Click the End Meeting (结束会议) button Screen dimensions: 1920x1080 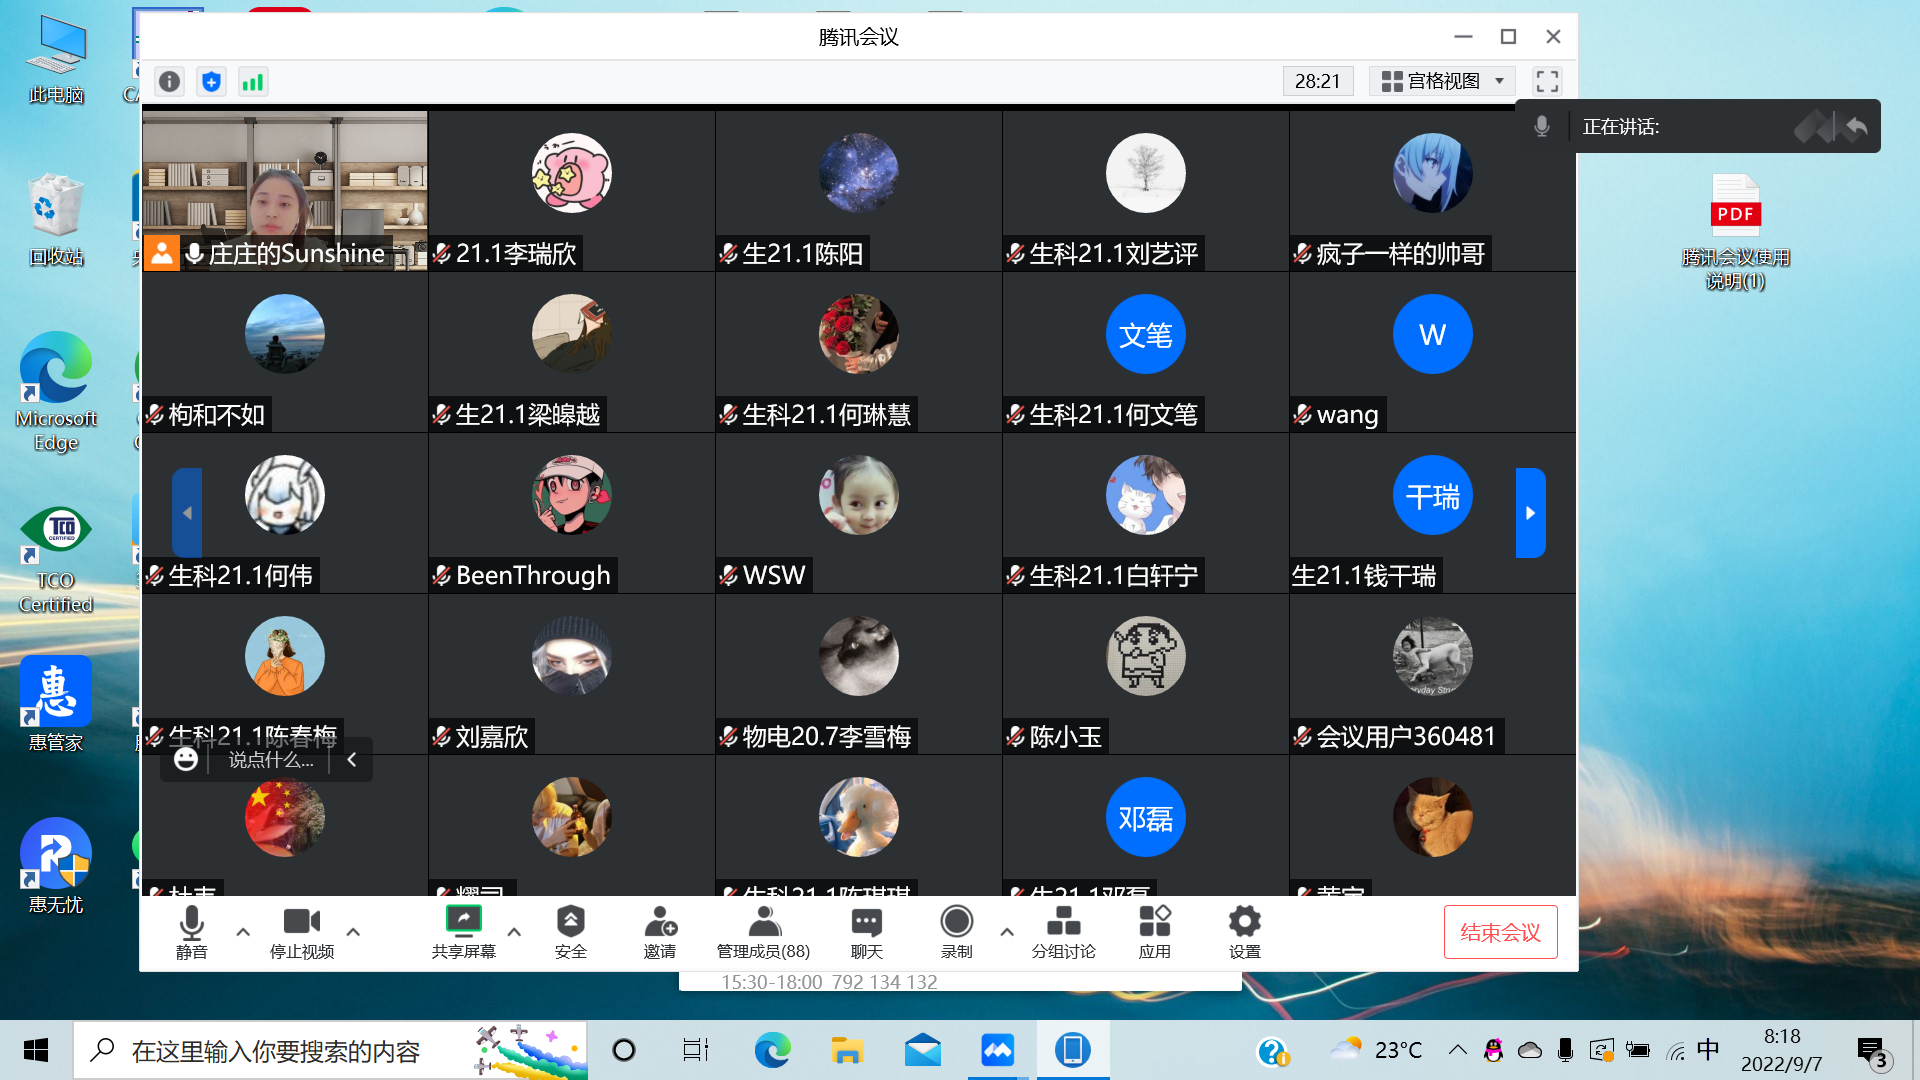(1500, 932)
